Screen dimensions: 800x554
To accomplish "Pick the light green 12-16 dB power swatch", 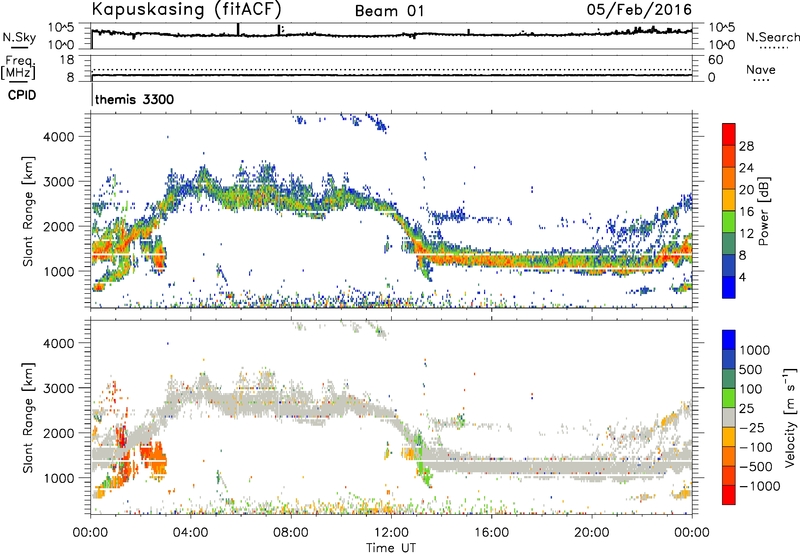I will pos(729,222).
